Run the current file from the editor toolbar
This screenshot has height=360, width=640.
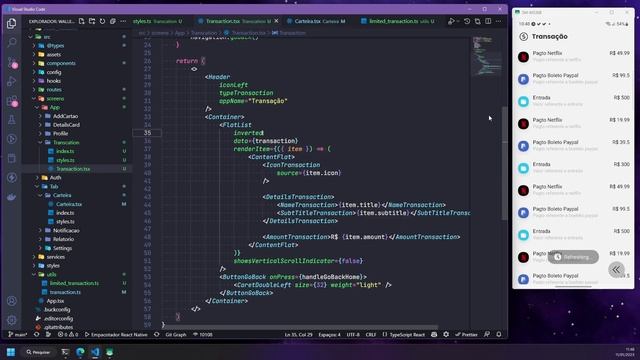pos(451,21)
